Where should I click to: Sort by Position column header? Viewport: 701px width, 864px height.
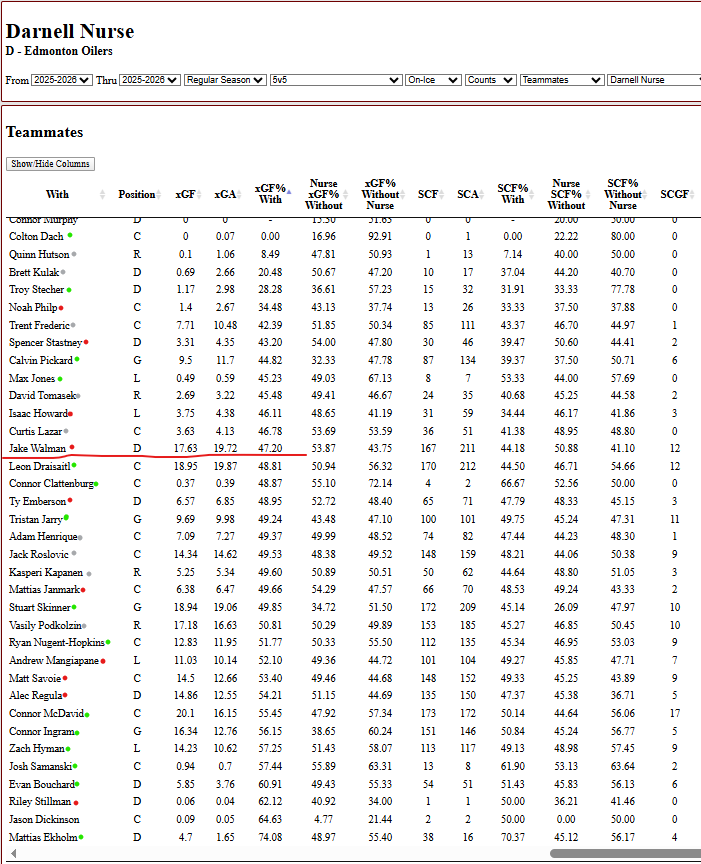click(x=136, y=194)
